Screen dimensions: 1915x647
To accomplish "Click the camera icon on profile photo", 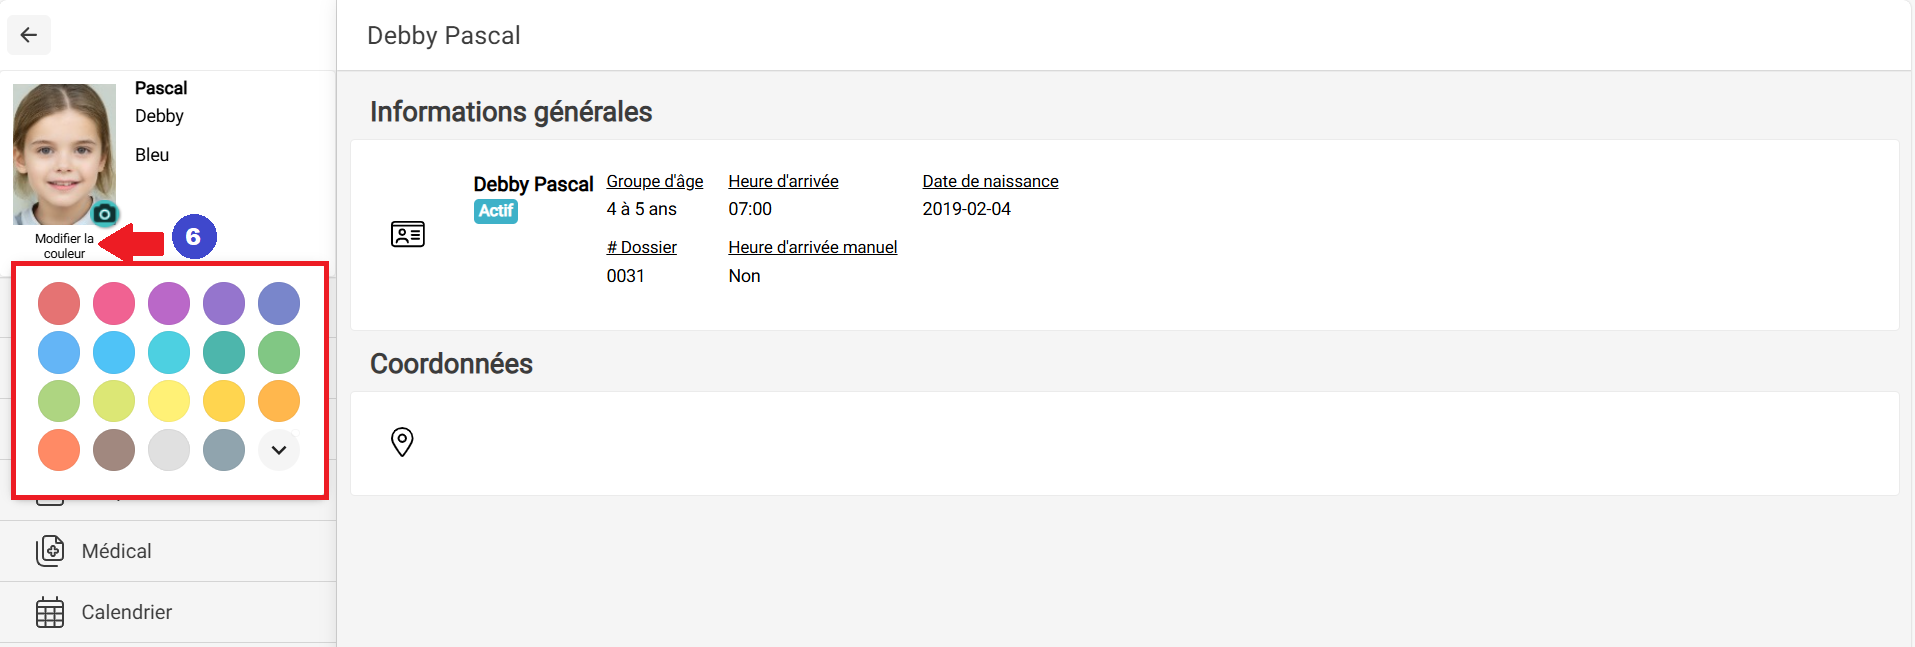I will click(104, 214).
